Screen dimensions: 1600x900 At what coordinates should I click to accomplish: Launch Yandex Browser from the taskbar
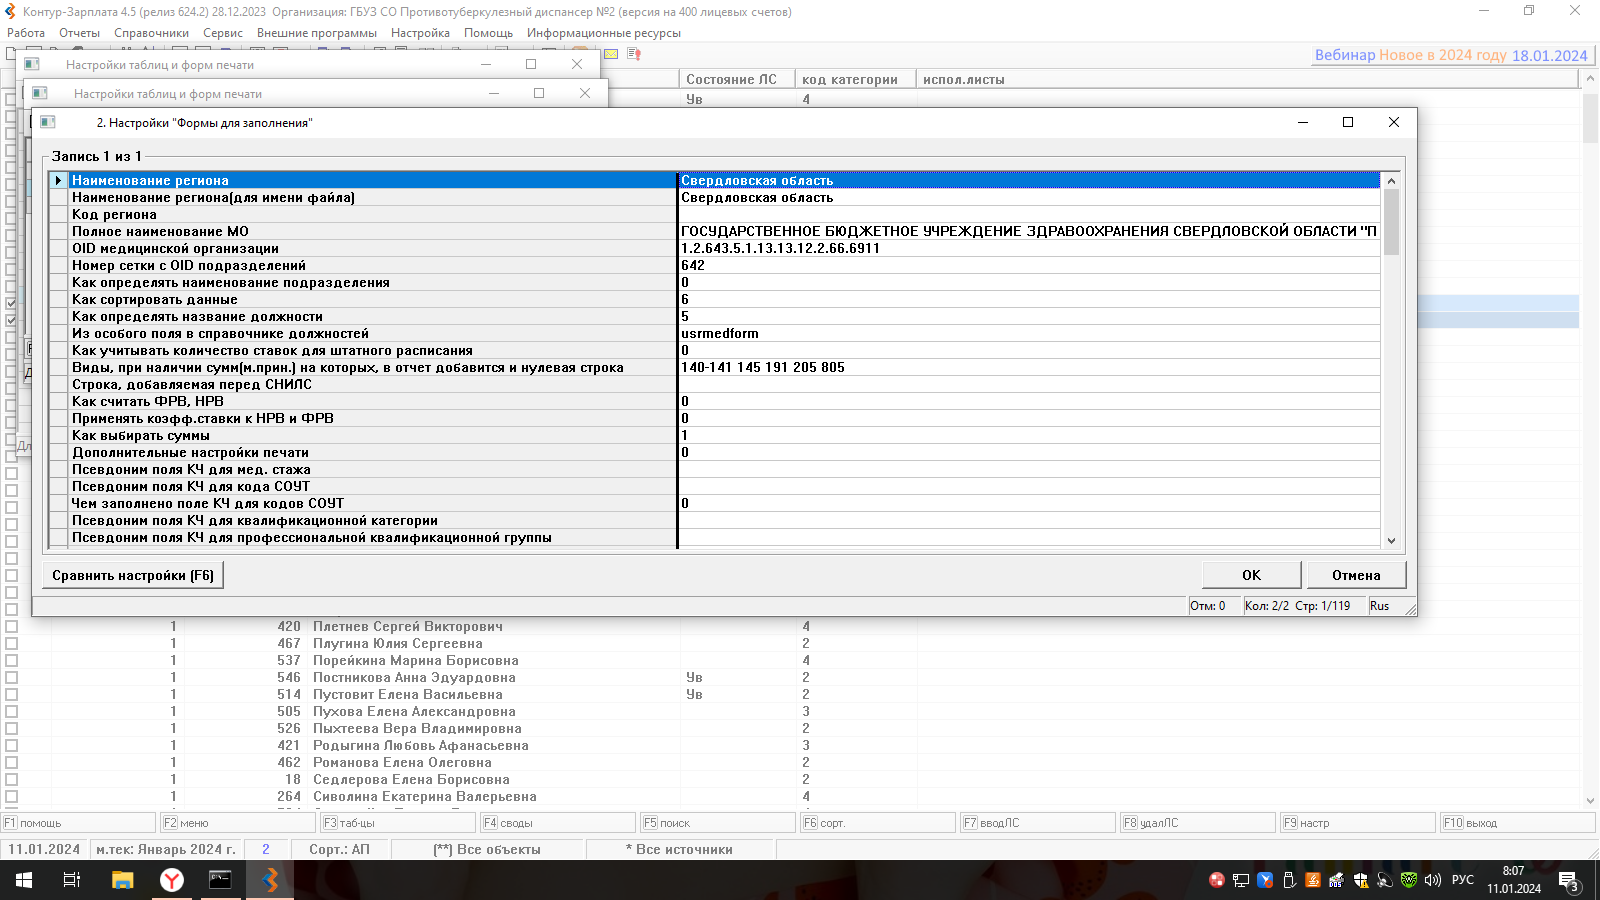click(172, 880)
